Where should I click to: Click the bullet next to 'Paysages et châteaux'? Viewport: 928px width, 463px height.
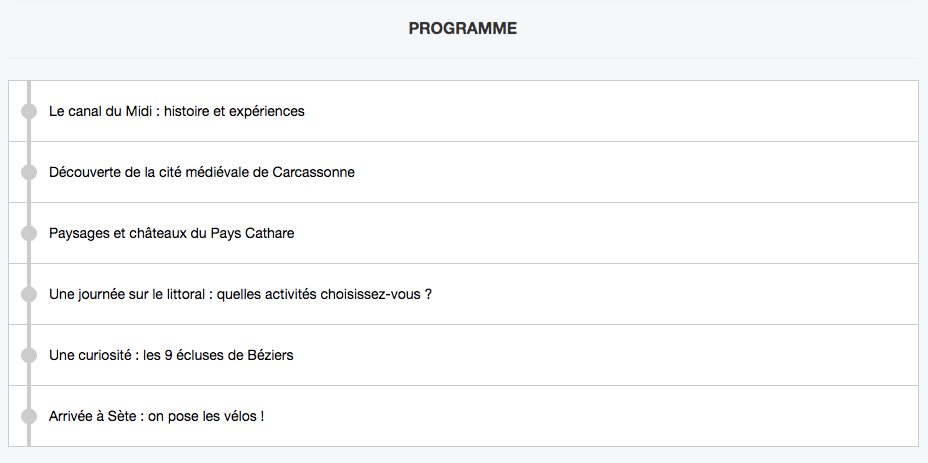[x=29, y=233]
